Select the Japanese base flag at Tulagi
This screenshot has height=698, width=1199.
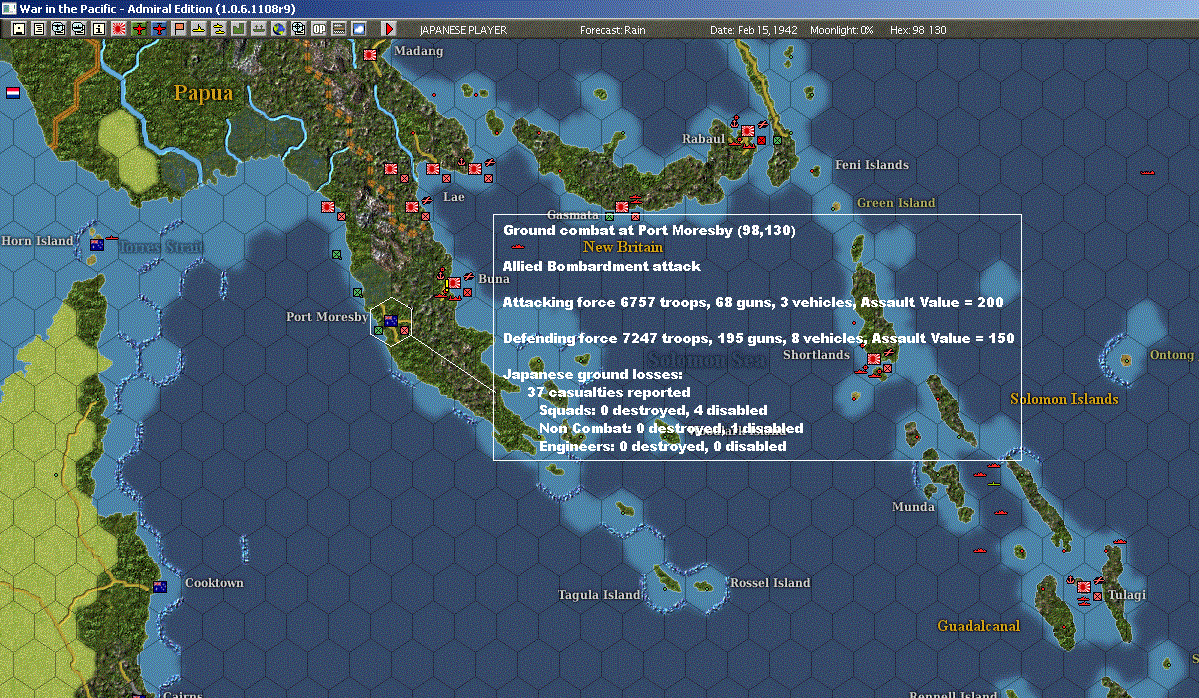[x=1084, y=586]
